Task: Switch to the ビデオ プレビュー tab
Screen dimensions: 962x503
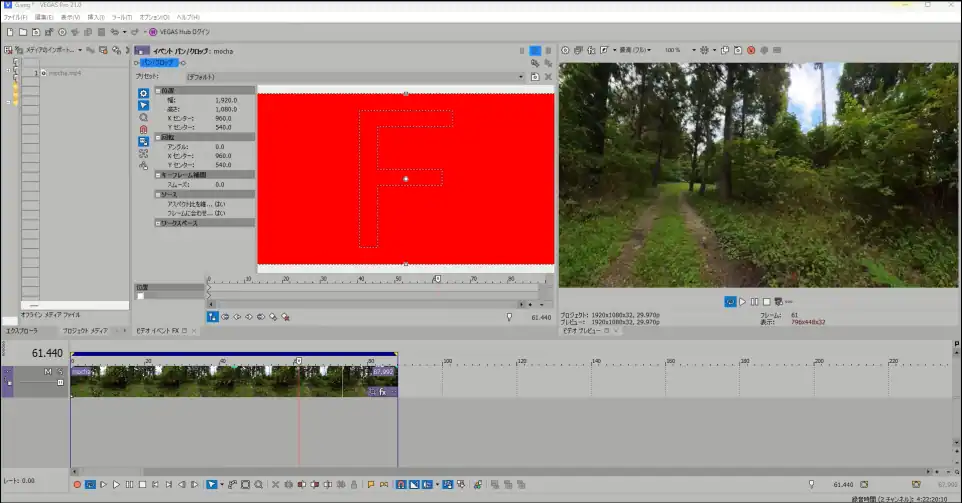Action: (x=582, y=331)
